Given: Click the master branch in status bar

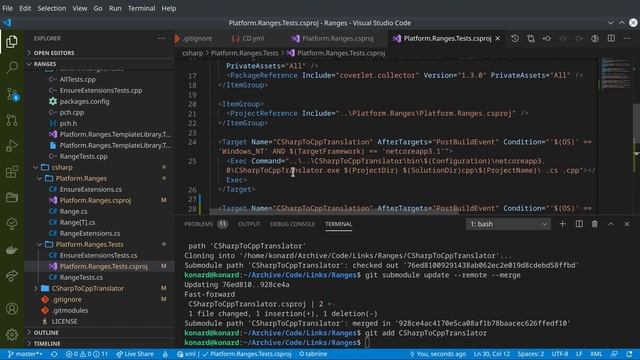Looking at the screenshot, I should click(x=25, y=354).
